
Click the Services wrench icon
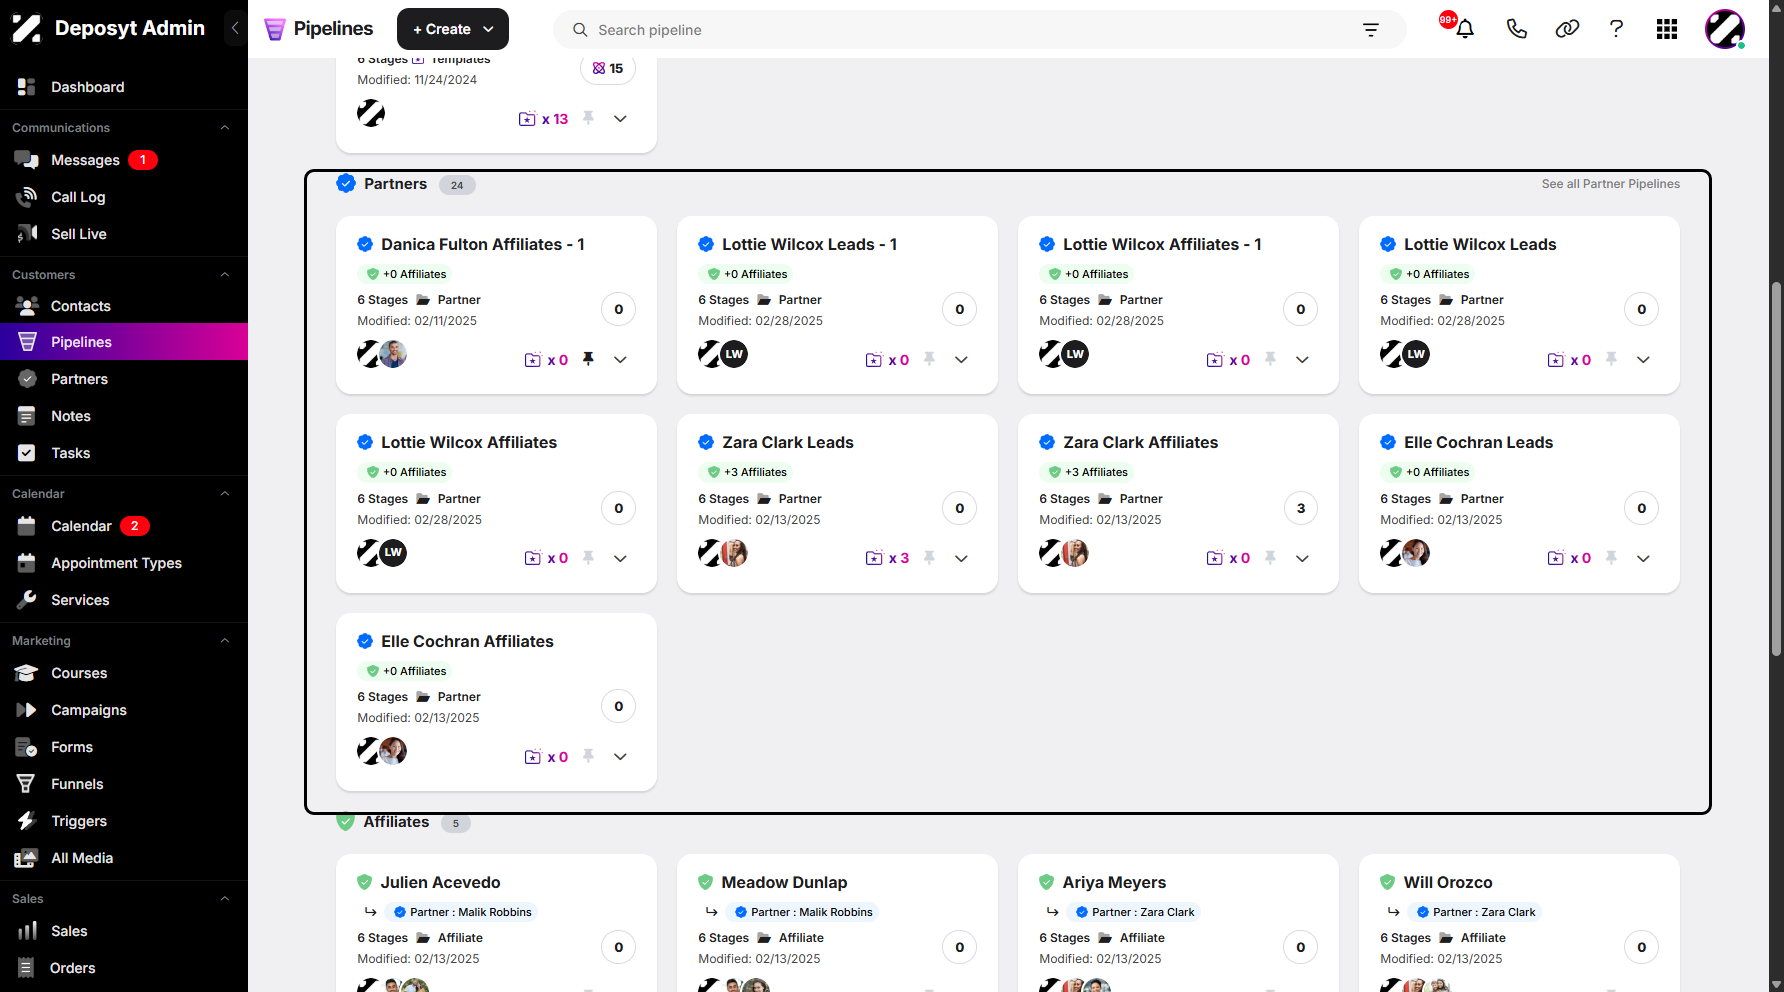(x=27, y=600)
